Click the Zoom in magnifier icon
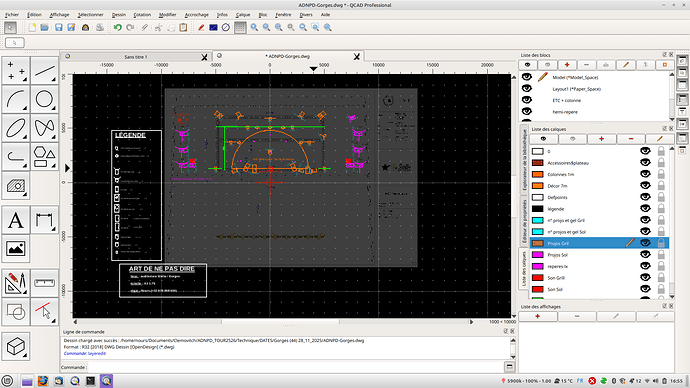The width and height of the screenshot is (690, 388). [x=254, y=27]
